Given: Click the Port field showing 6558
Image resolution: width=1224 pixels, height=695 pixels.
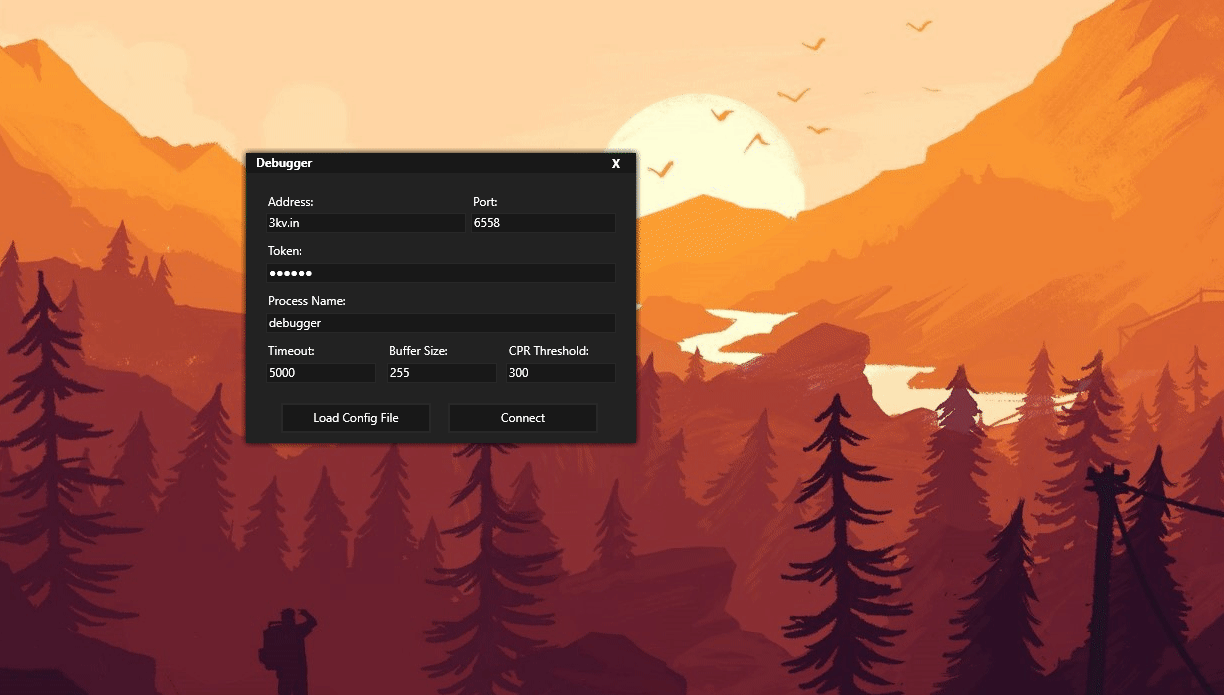Looking at the screenshot, I should tap(544, 223).
